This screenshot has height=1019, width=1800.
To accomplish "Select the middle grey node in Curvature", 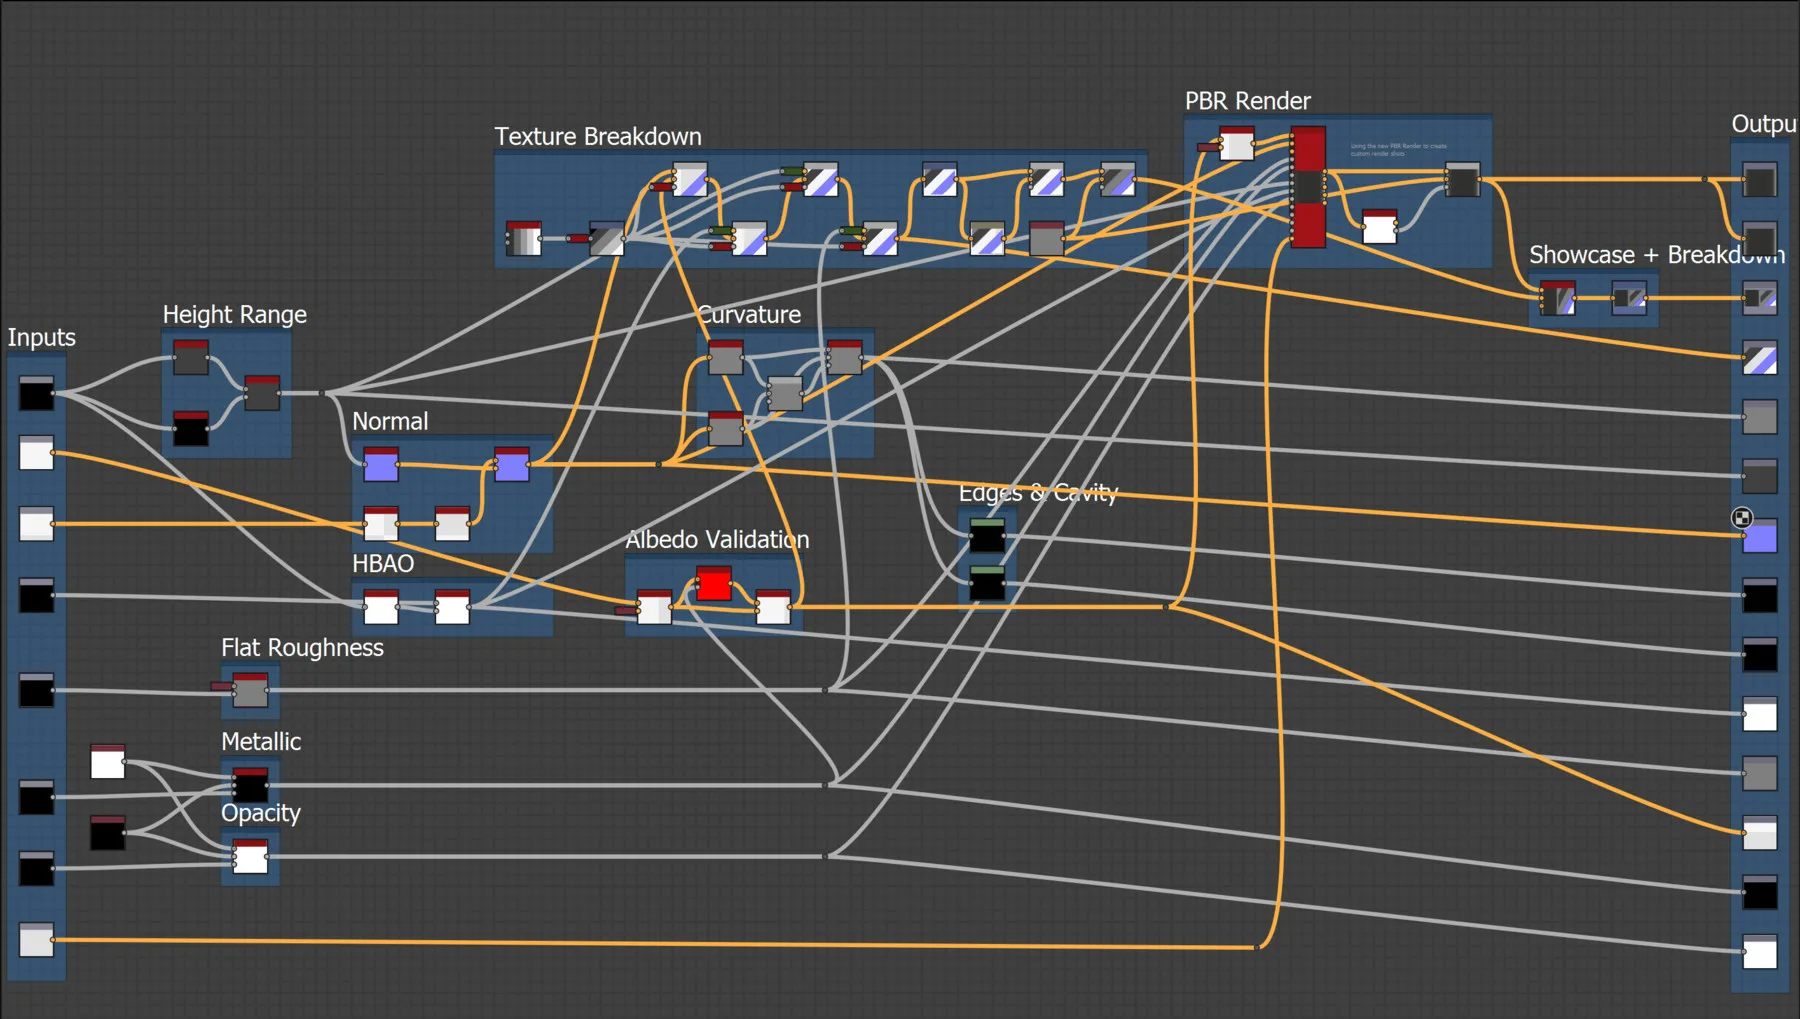I will pyautogui.click(x=785, y=393).
